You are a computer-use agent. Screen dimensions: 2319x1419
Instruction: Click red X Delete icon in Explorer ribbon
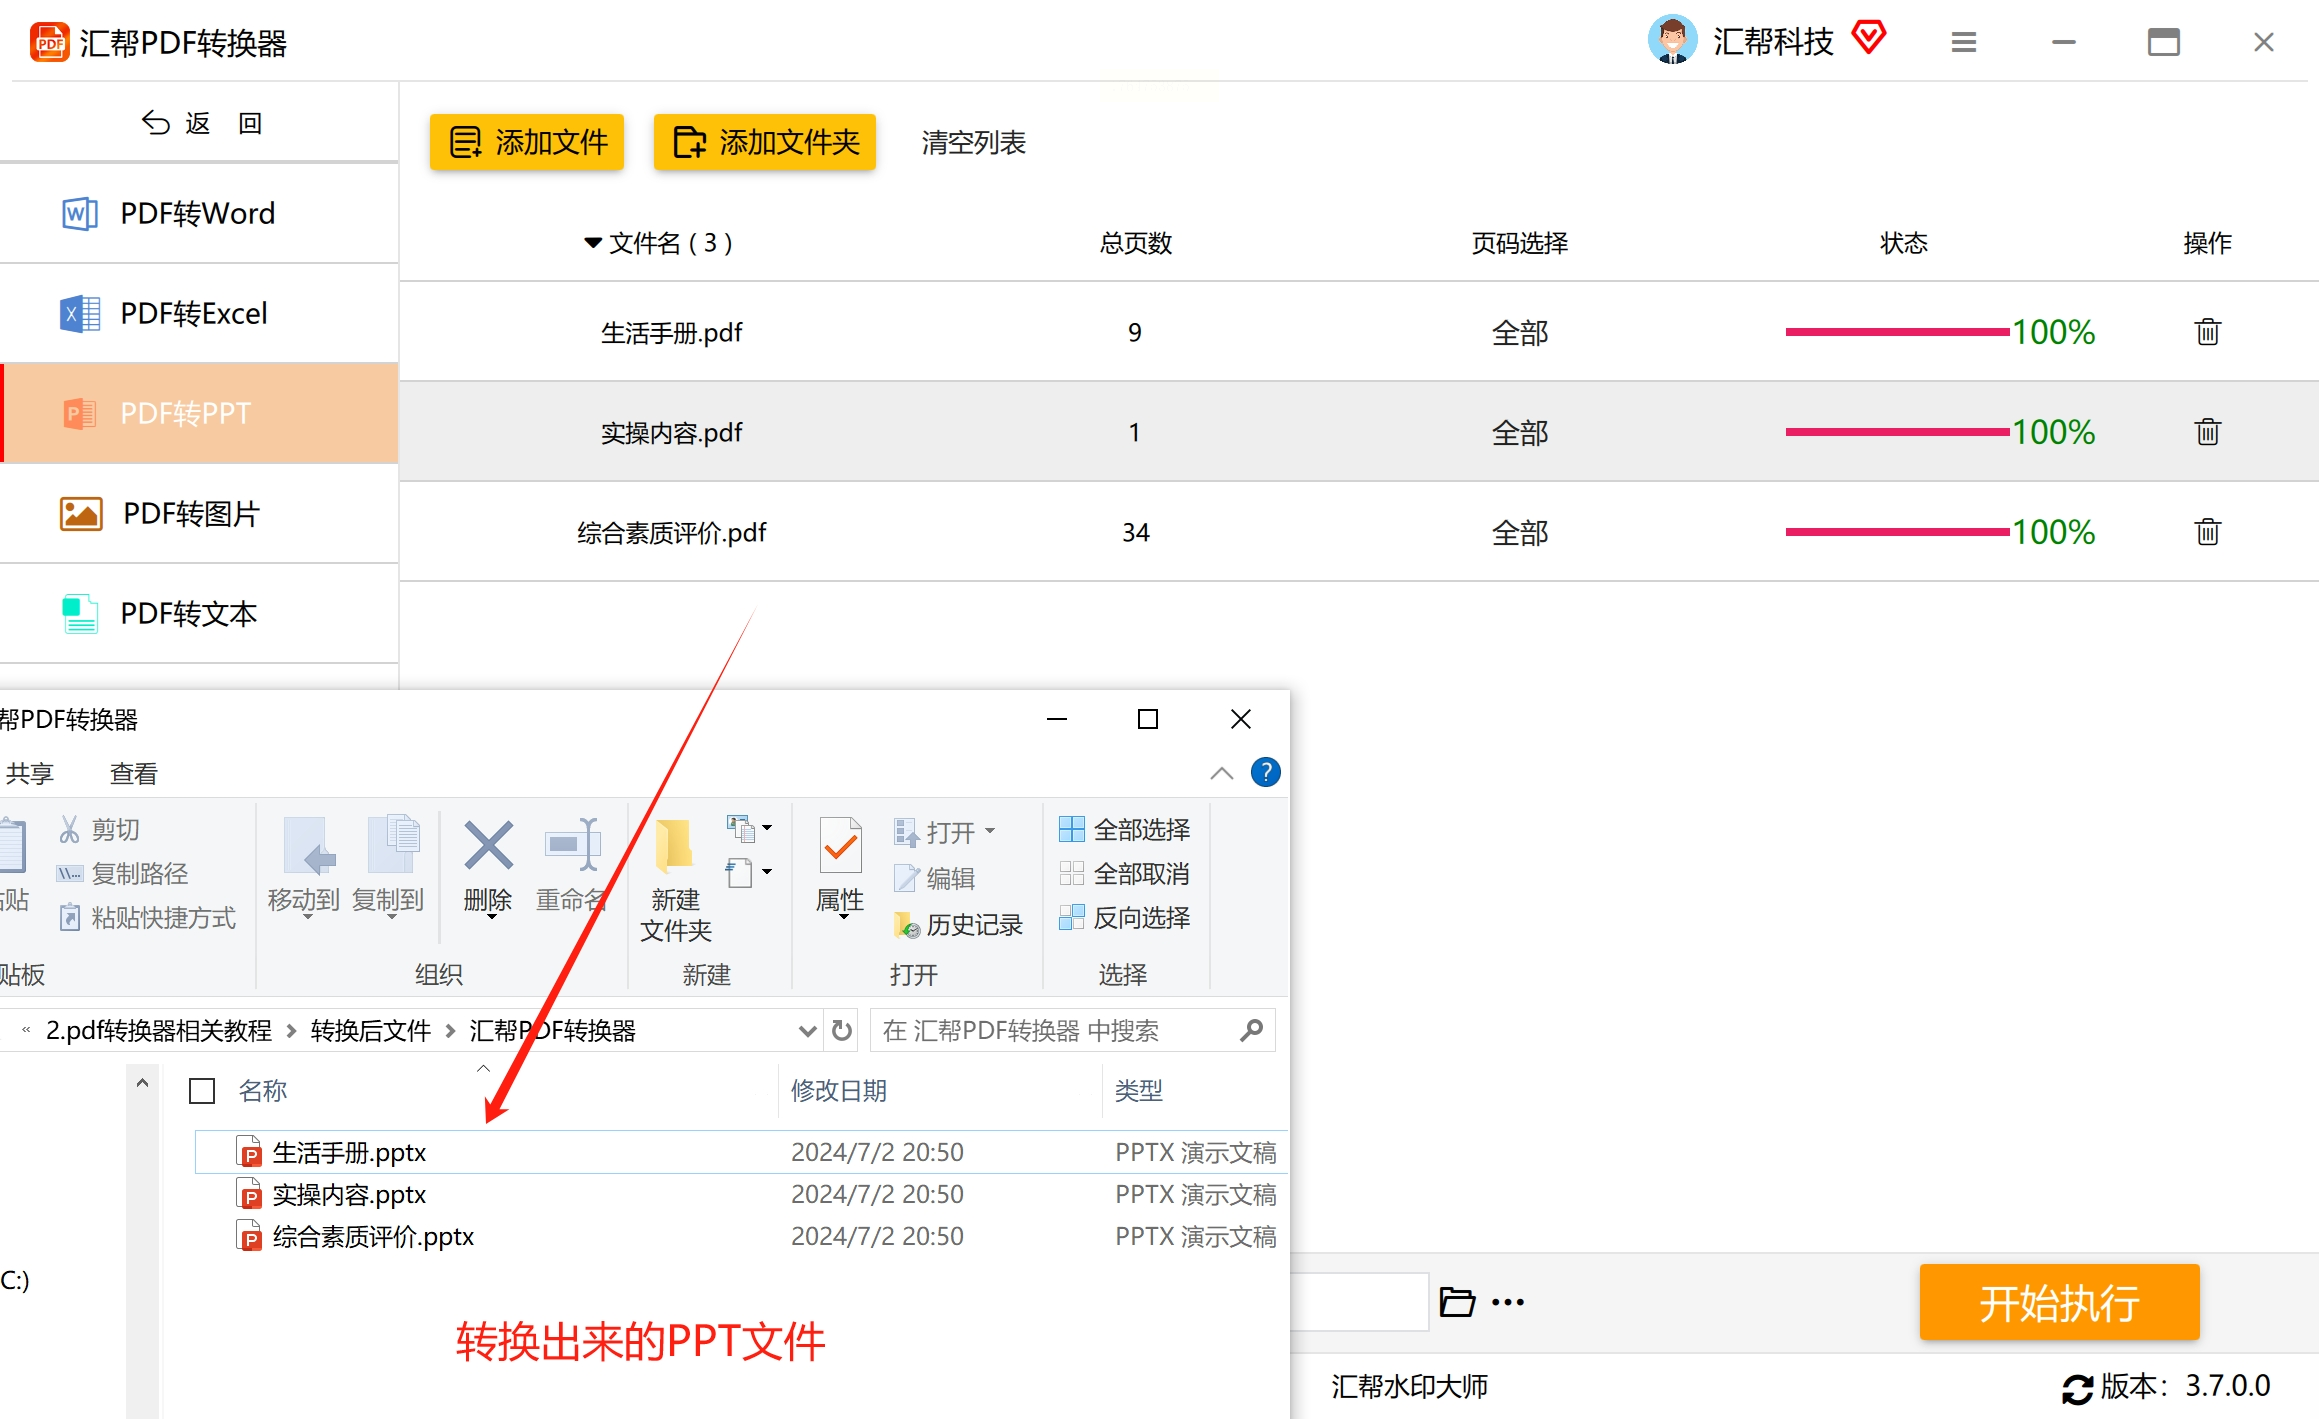[x=488, y=847]
